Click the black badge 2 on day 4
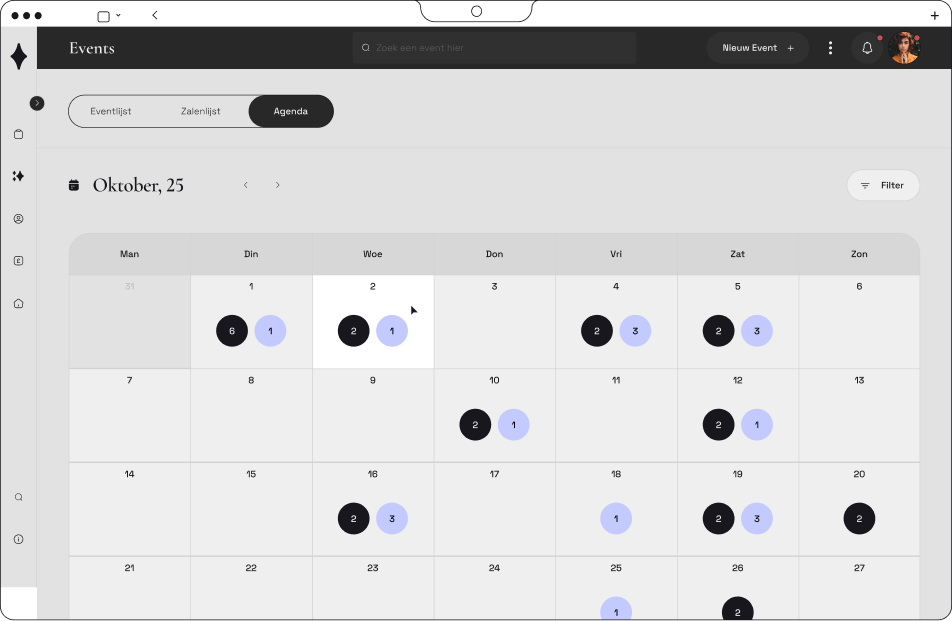The width and height of the screenshot is (952, 621). [x=597, y=331]
